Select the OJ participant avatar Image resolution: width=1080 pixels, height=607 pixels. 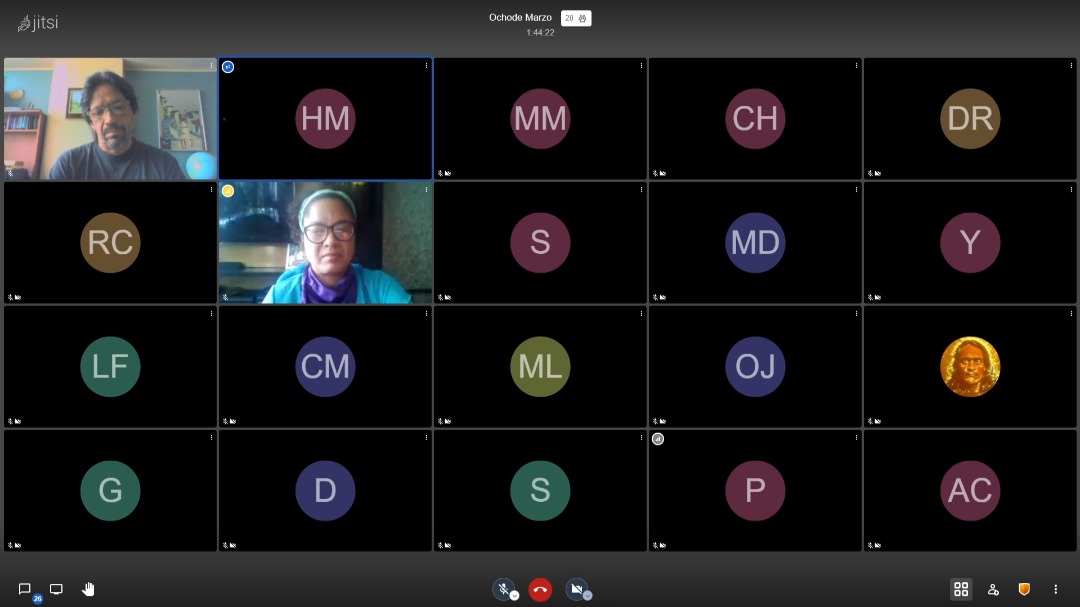tap(755, 367)
